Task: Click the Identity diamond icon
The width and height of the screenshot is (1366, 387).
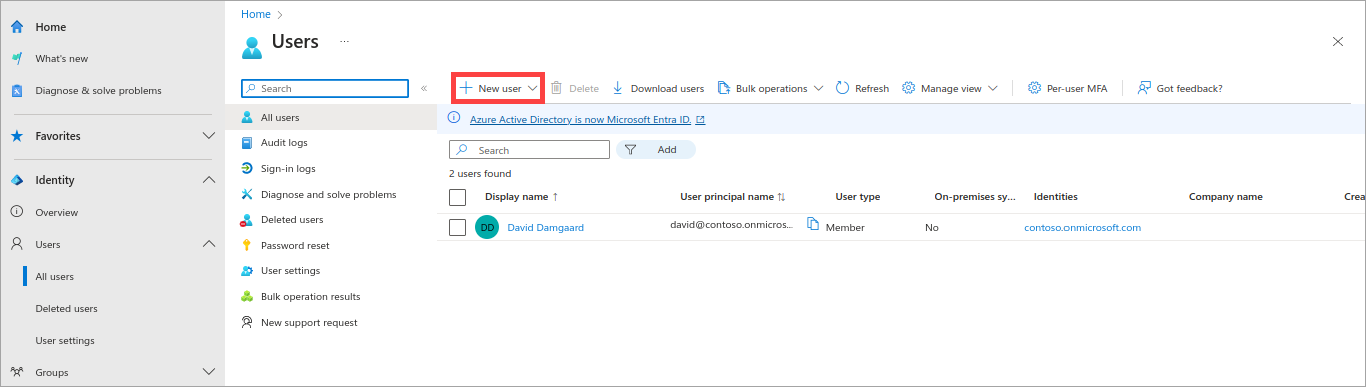Action: (17, 180)
